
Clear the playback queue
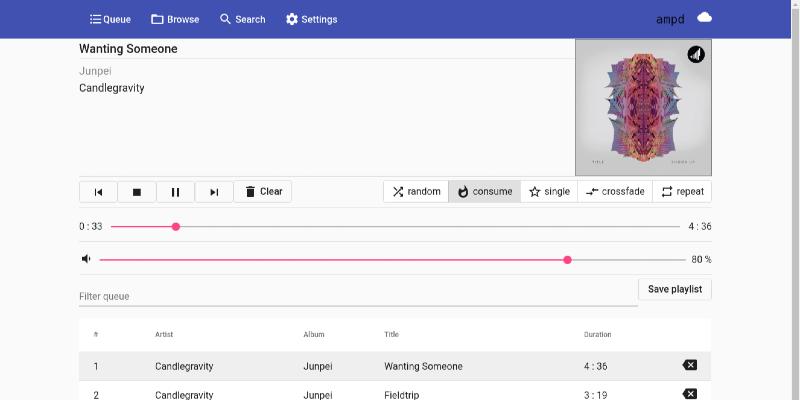(x=263, y=192)
